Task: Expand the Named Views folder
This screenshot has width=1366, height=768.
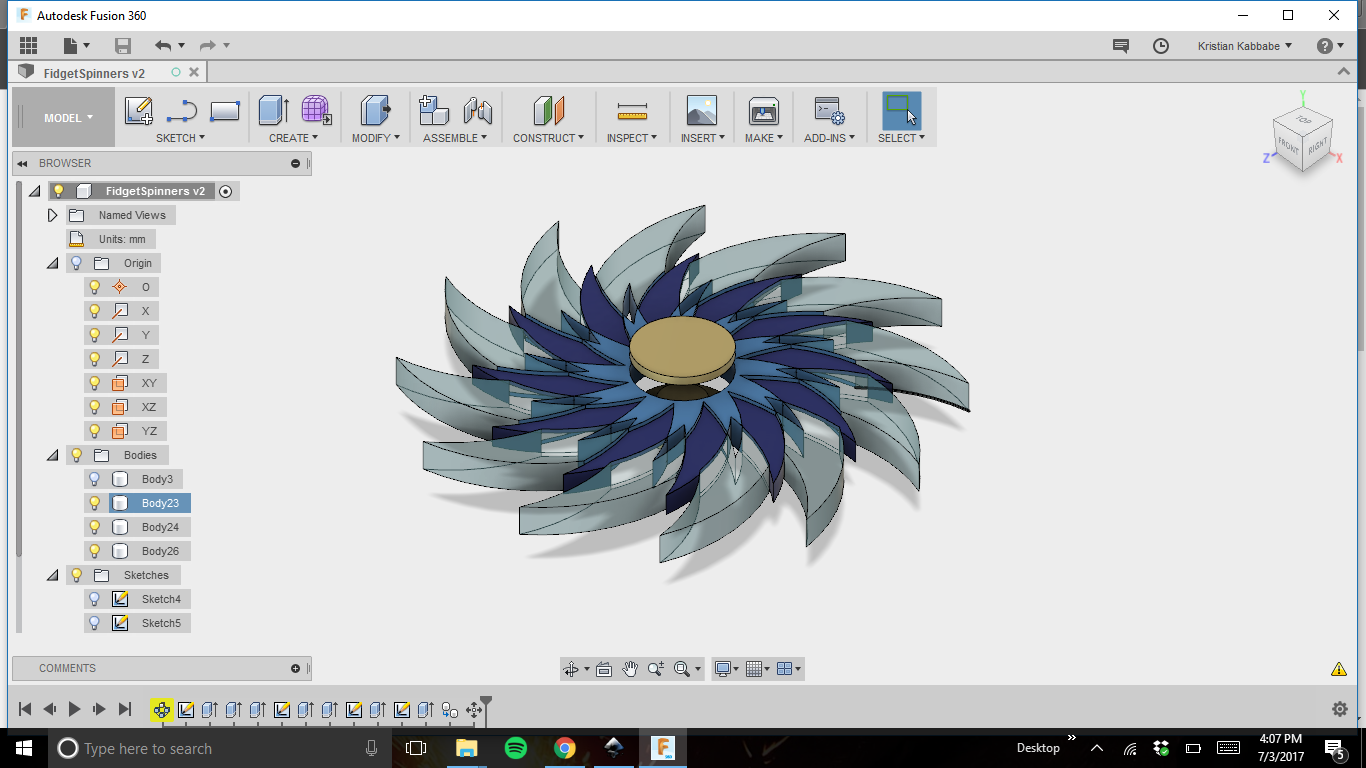Action: (53, 215)
